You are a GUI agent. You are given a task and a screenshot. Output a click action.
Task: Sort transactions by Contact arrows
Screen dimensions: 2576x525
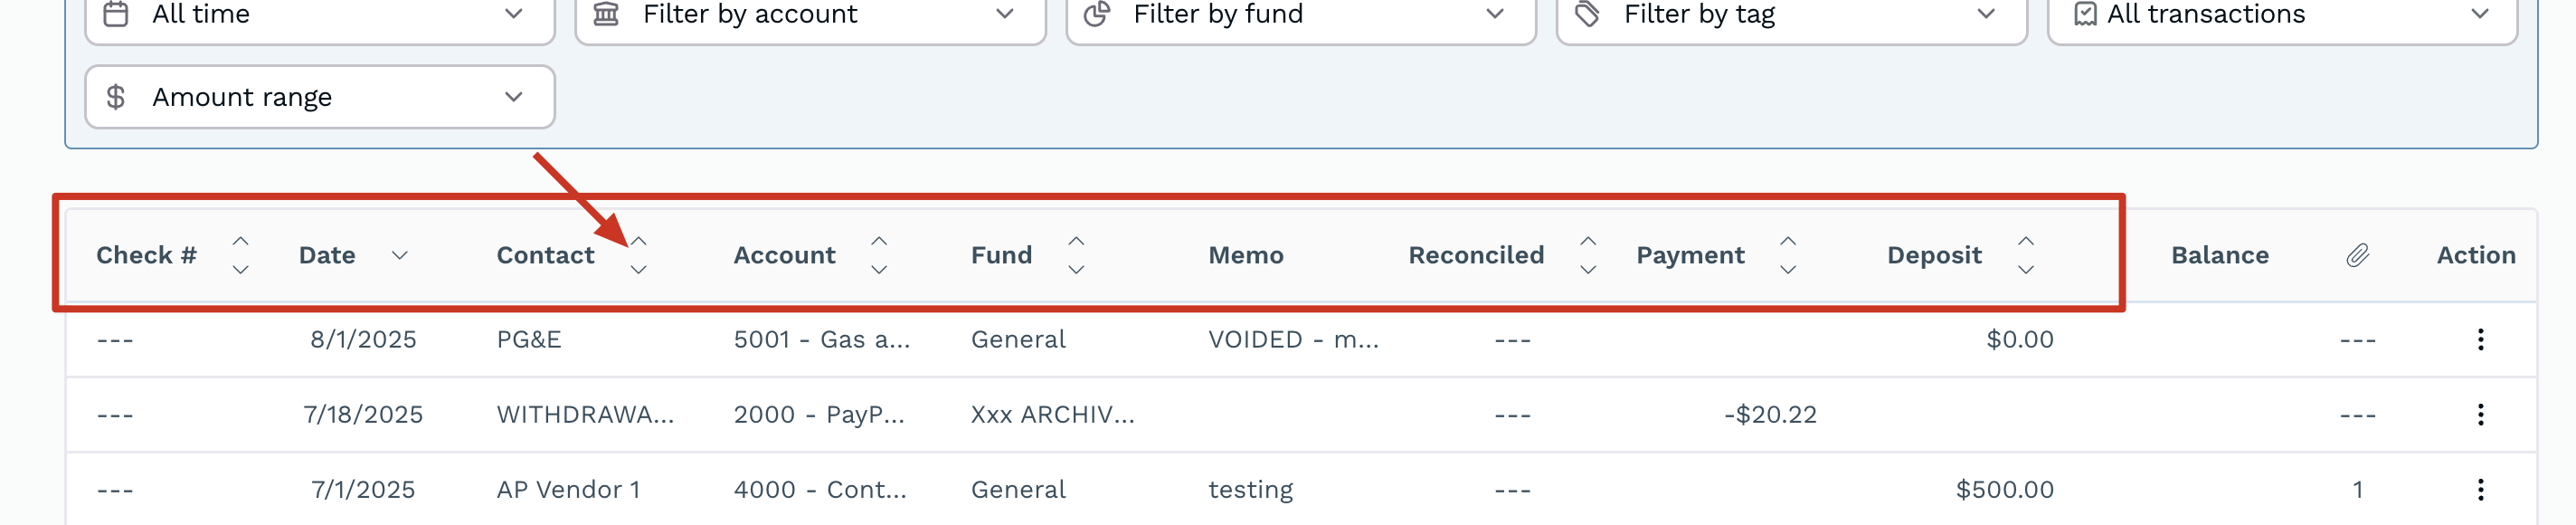pos(638,256)
